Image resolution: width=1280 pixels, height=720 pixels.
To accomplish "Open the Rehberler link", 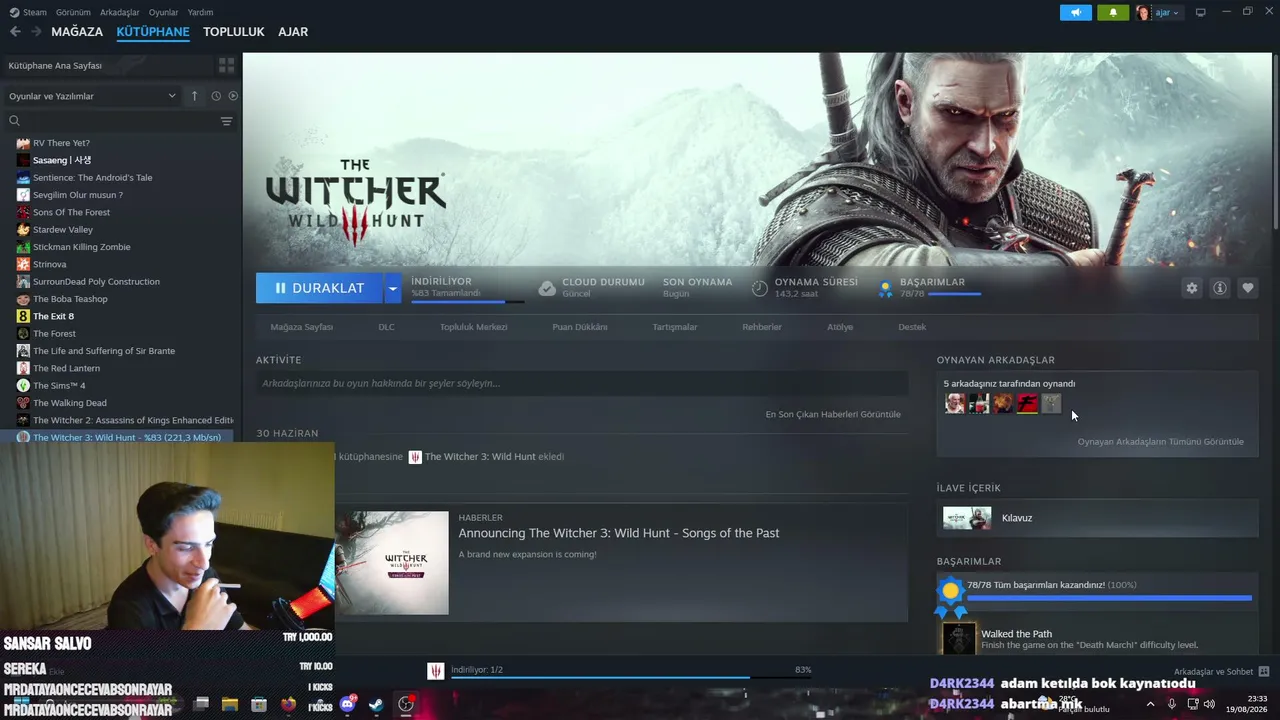I will [762, 327].
